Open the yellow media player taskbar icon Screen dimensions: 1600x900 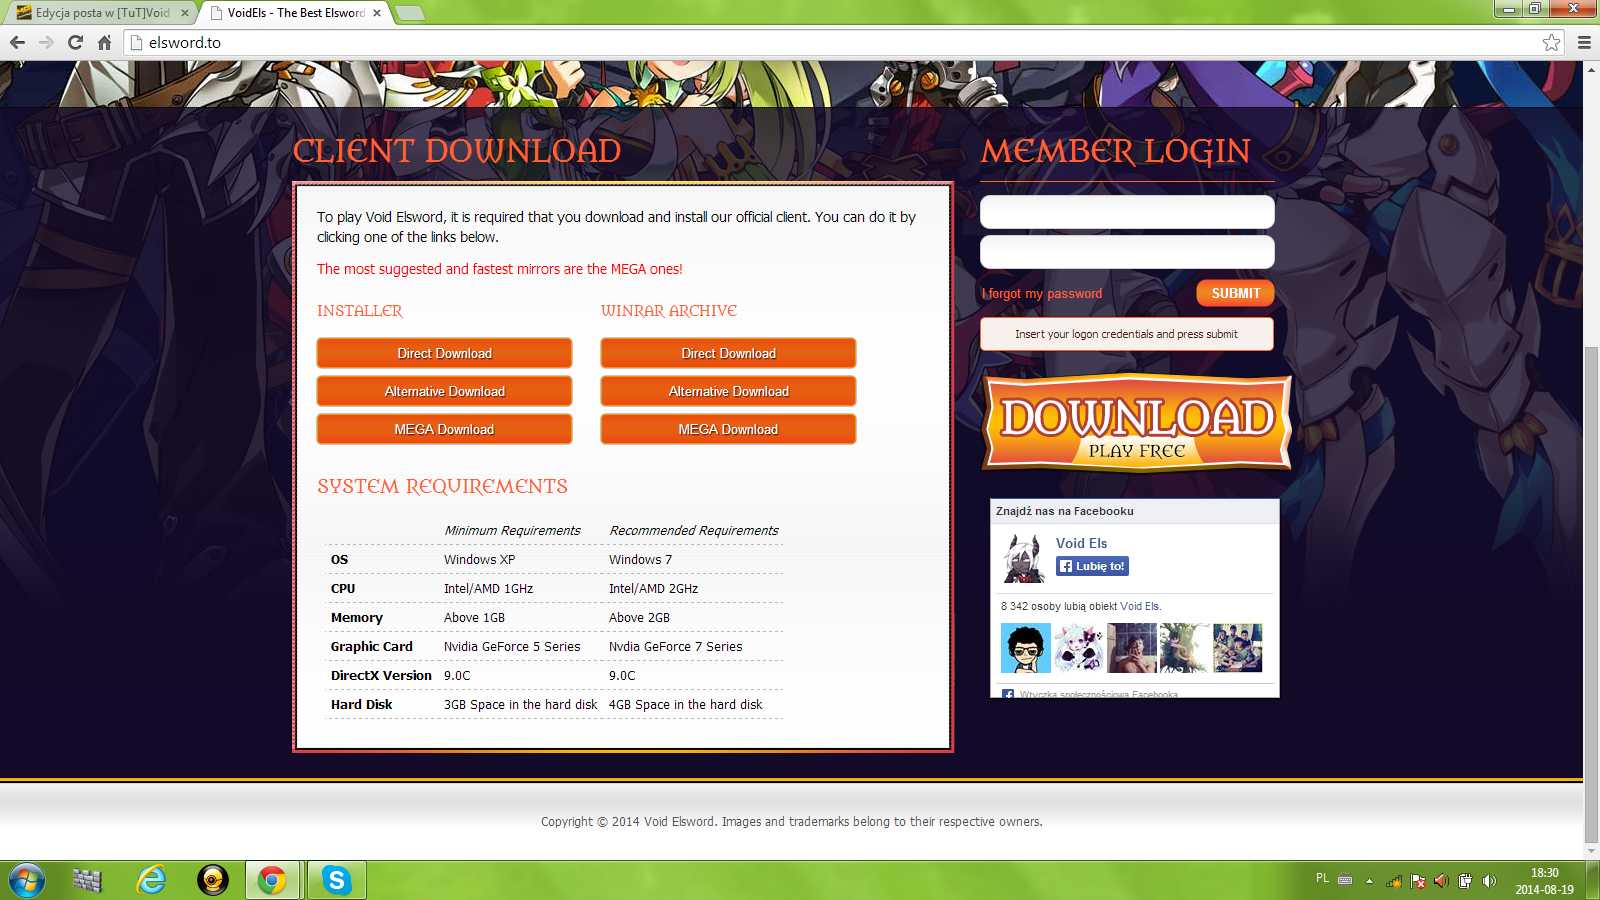coord(212,880)
